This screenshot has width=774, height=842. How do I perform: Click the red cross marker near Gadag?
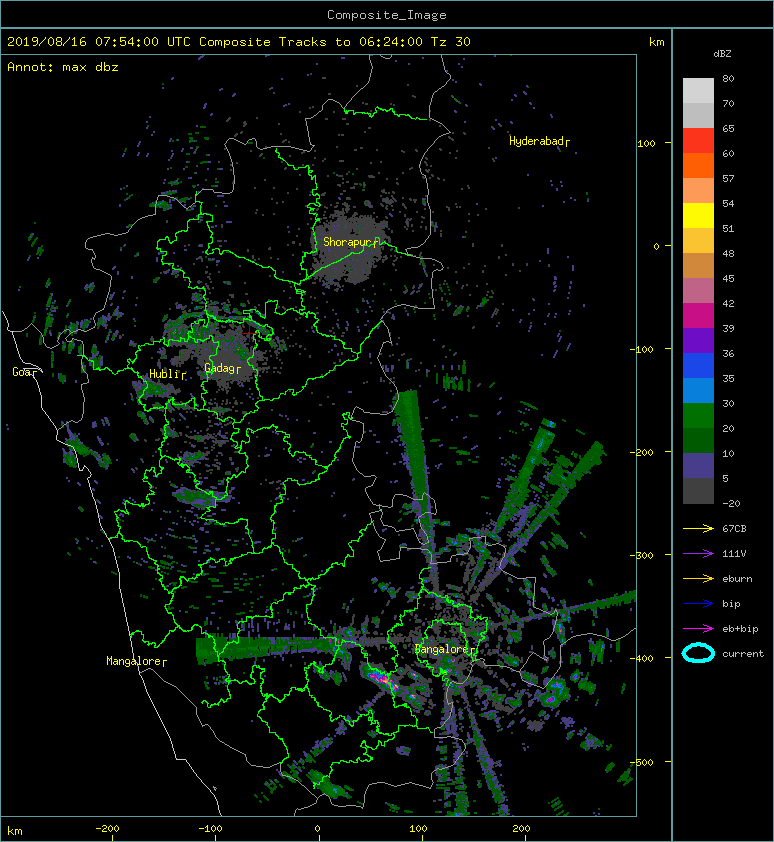pyautogui.click(x=249, y=333)
